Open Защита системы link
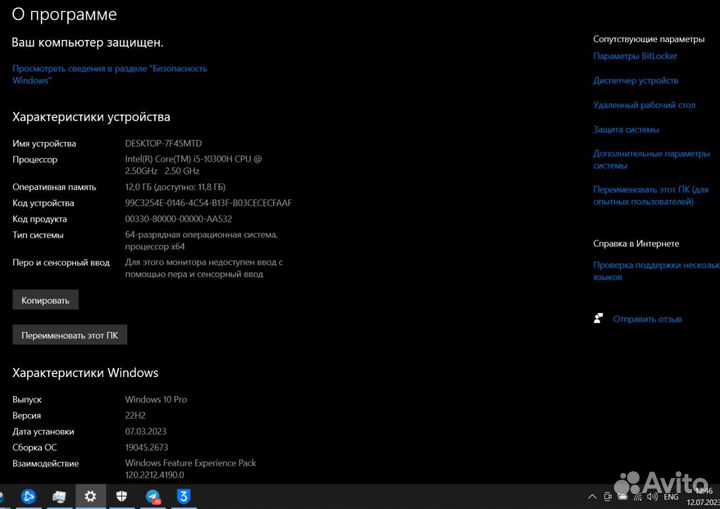 coord(626,130)
